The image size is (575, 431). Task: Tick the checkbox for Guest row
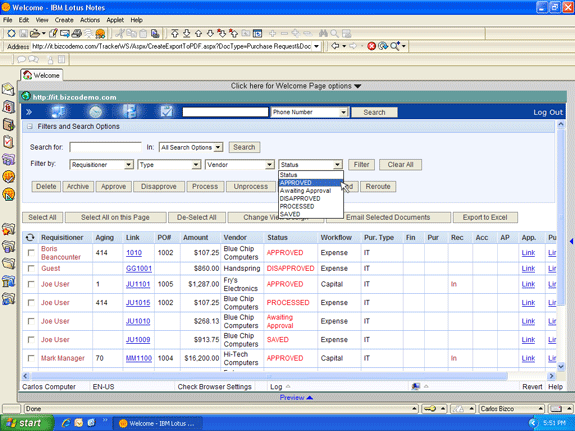point(31,269)
